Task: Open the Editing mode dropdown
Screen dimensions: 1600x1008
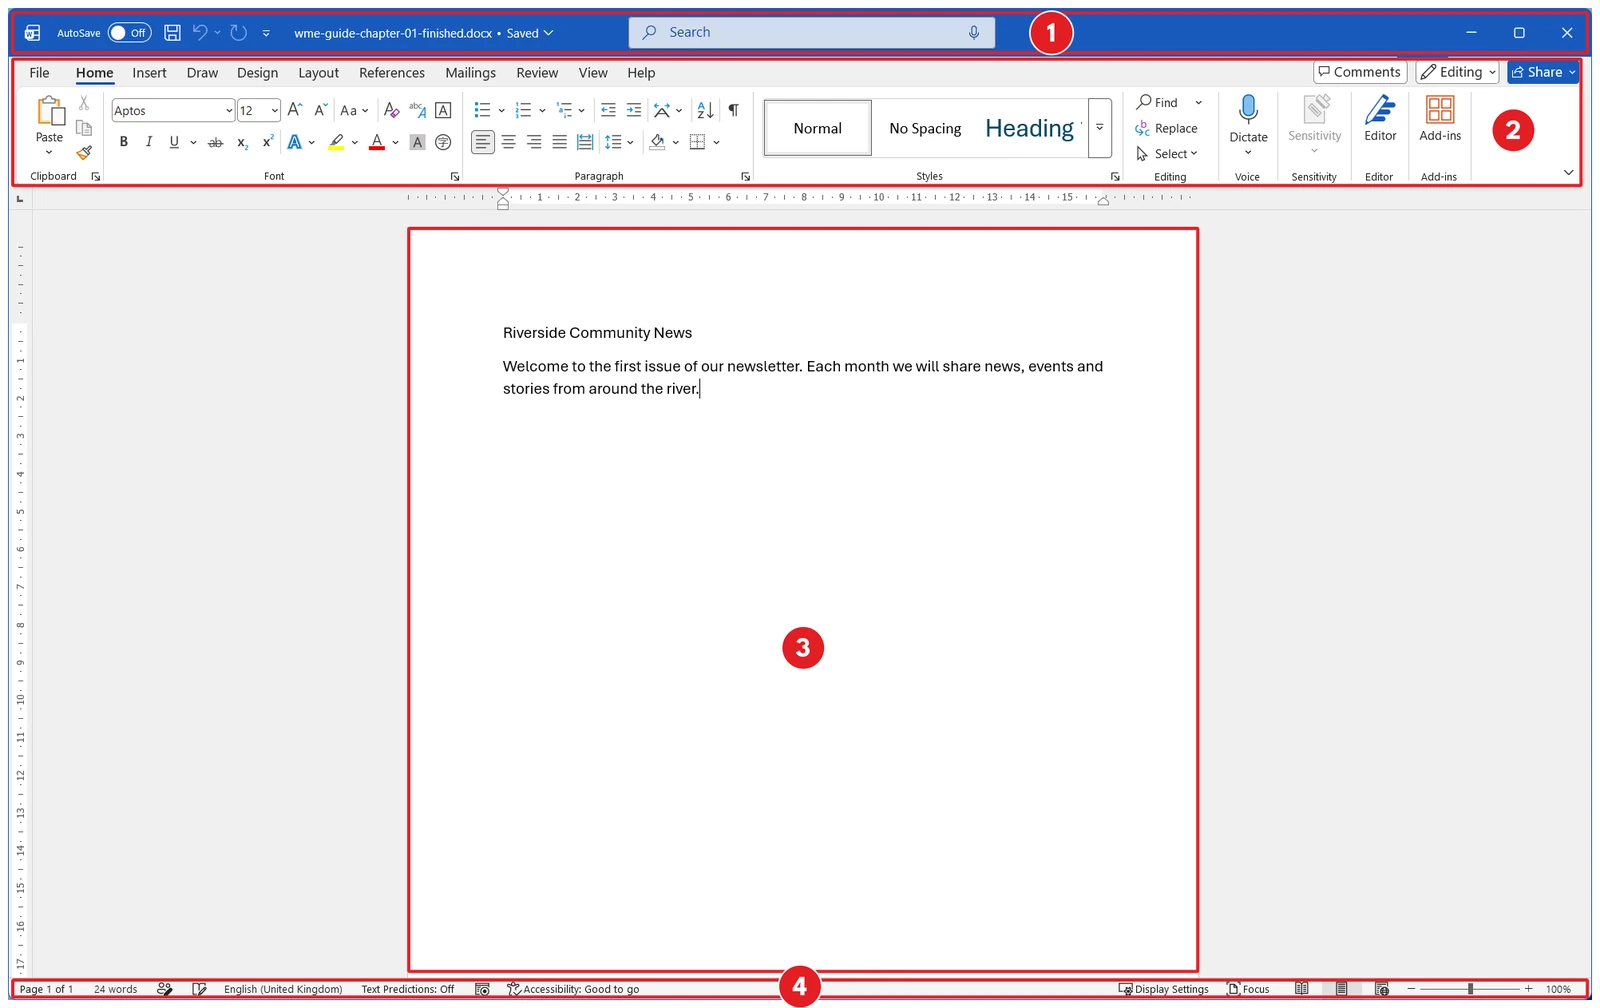Action: pos(1457,72)
